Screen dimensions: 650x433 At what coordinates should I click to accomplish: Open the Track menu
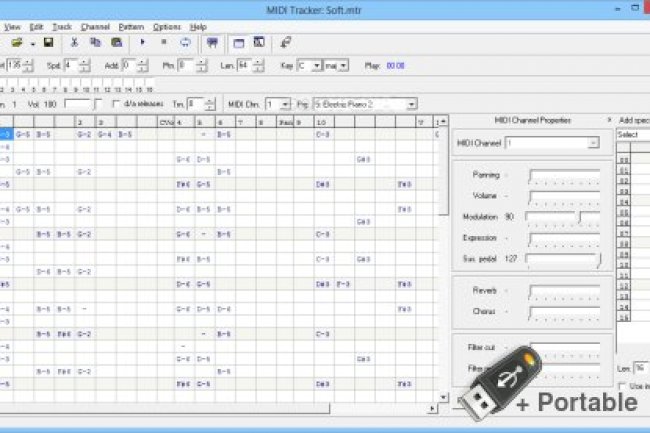62,27
